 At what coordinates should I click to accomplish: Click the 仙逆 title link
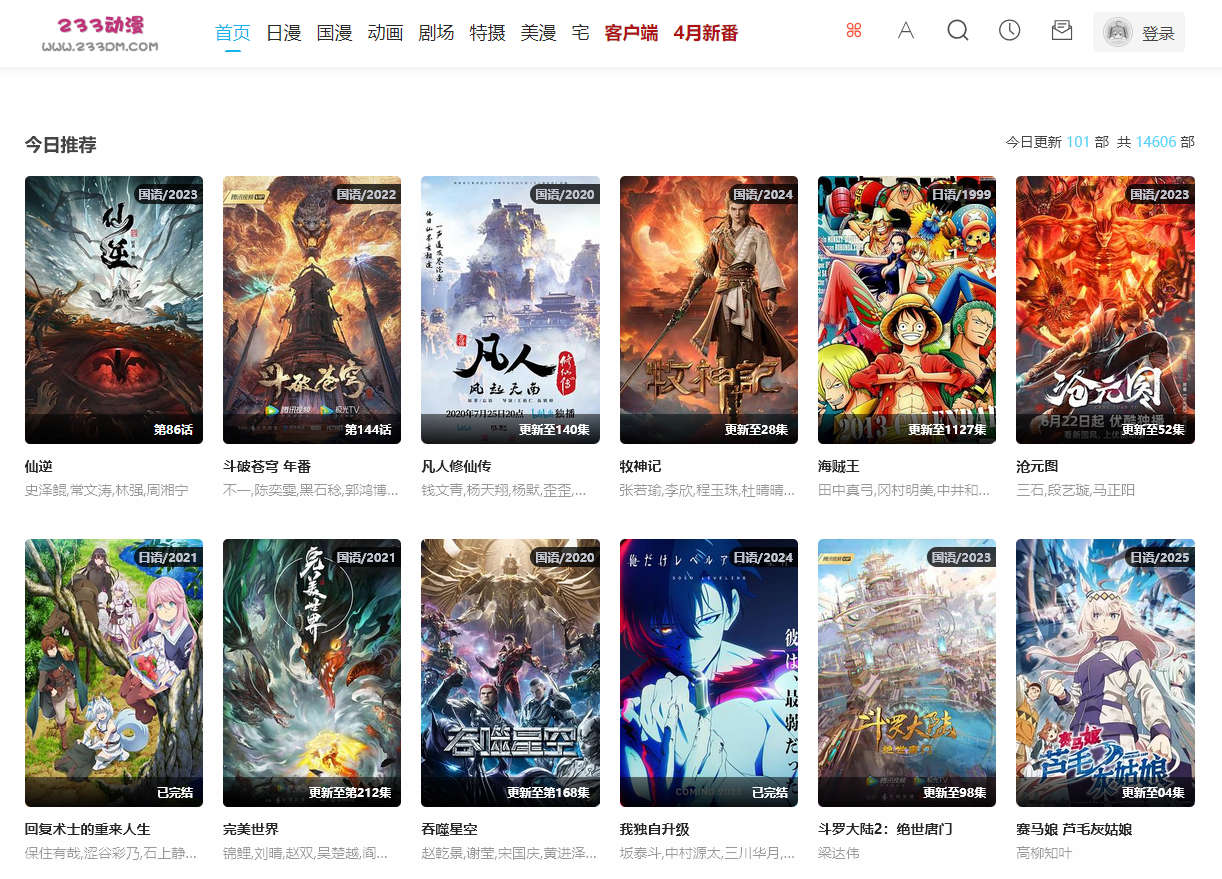[x=39, y=466]
